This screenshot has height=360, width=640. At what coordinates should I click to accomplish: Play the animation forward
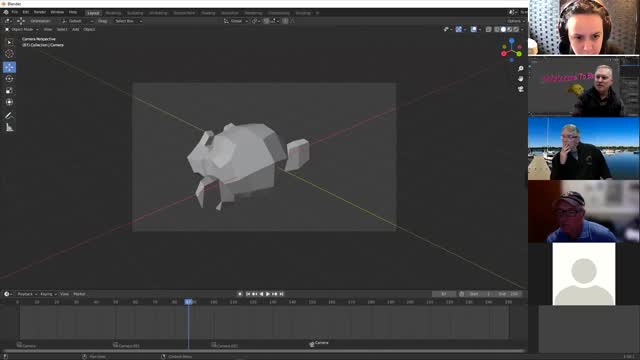click(268, 294)
